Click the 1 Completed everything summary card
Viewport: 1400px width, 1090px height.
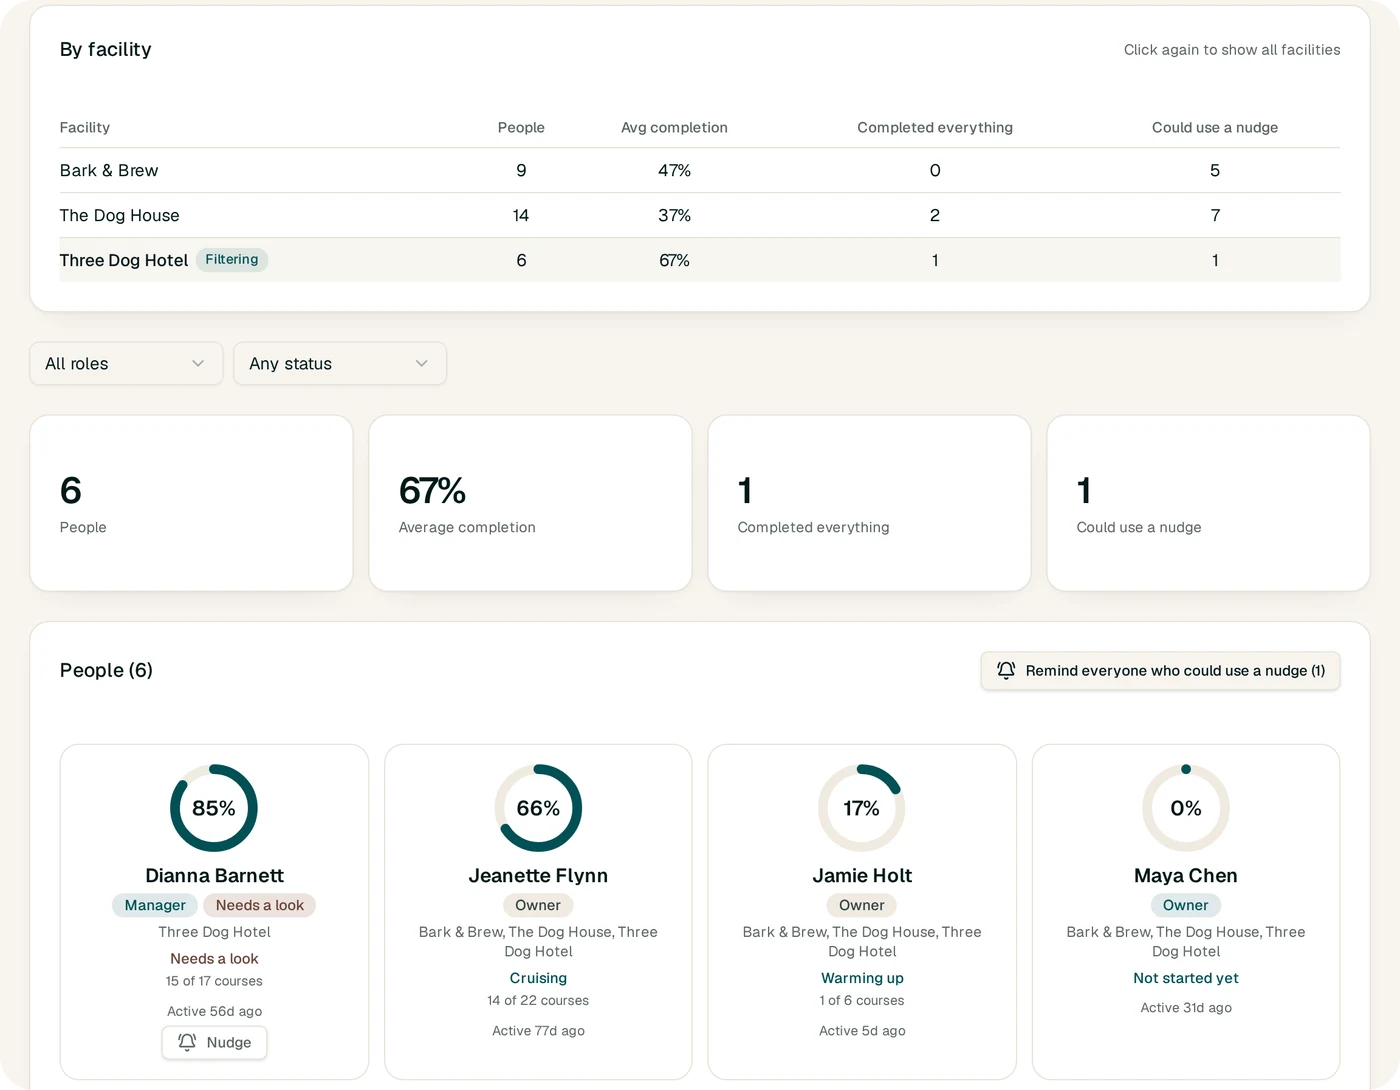pos(869,503)
